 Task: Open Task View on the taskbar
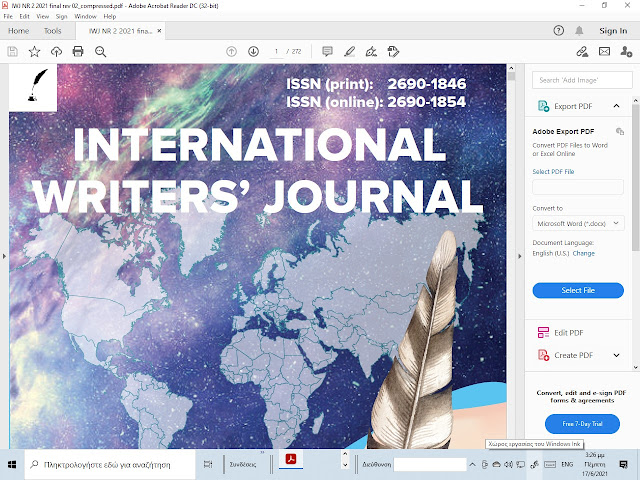tap(208, 464)
